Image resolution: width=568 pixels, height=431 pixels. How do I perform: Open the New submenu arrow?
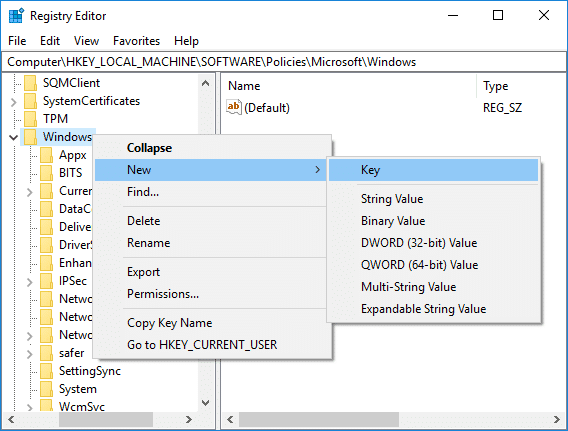pyautogui.click(x=317, y=170)
